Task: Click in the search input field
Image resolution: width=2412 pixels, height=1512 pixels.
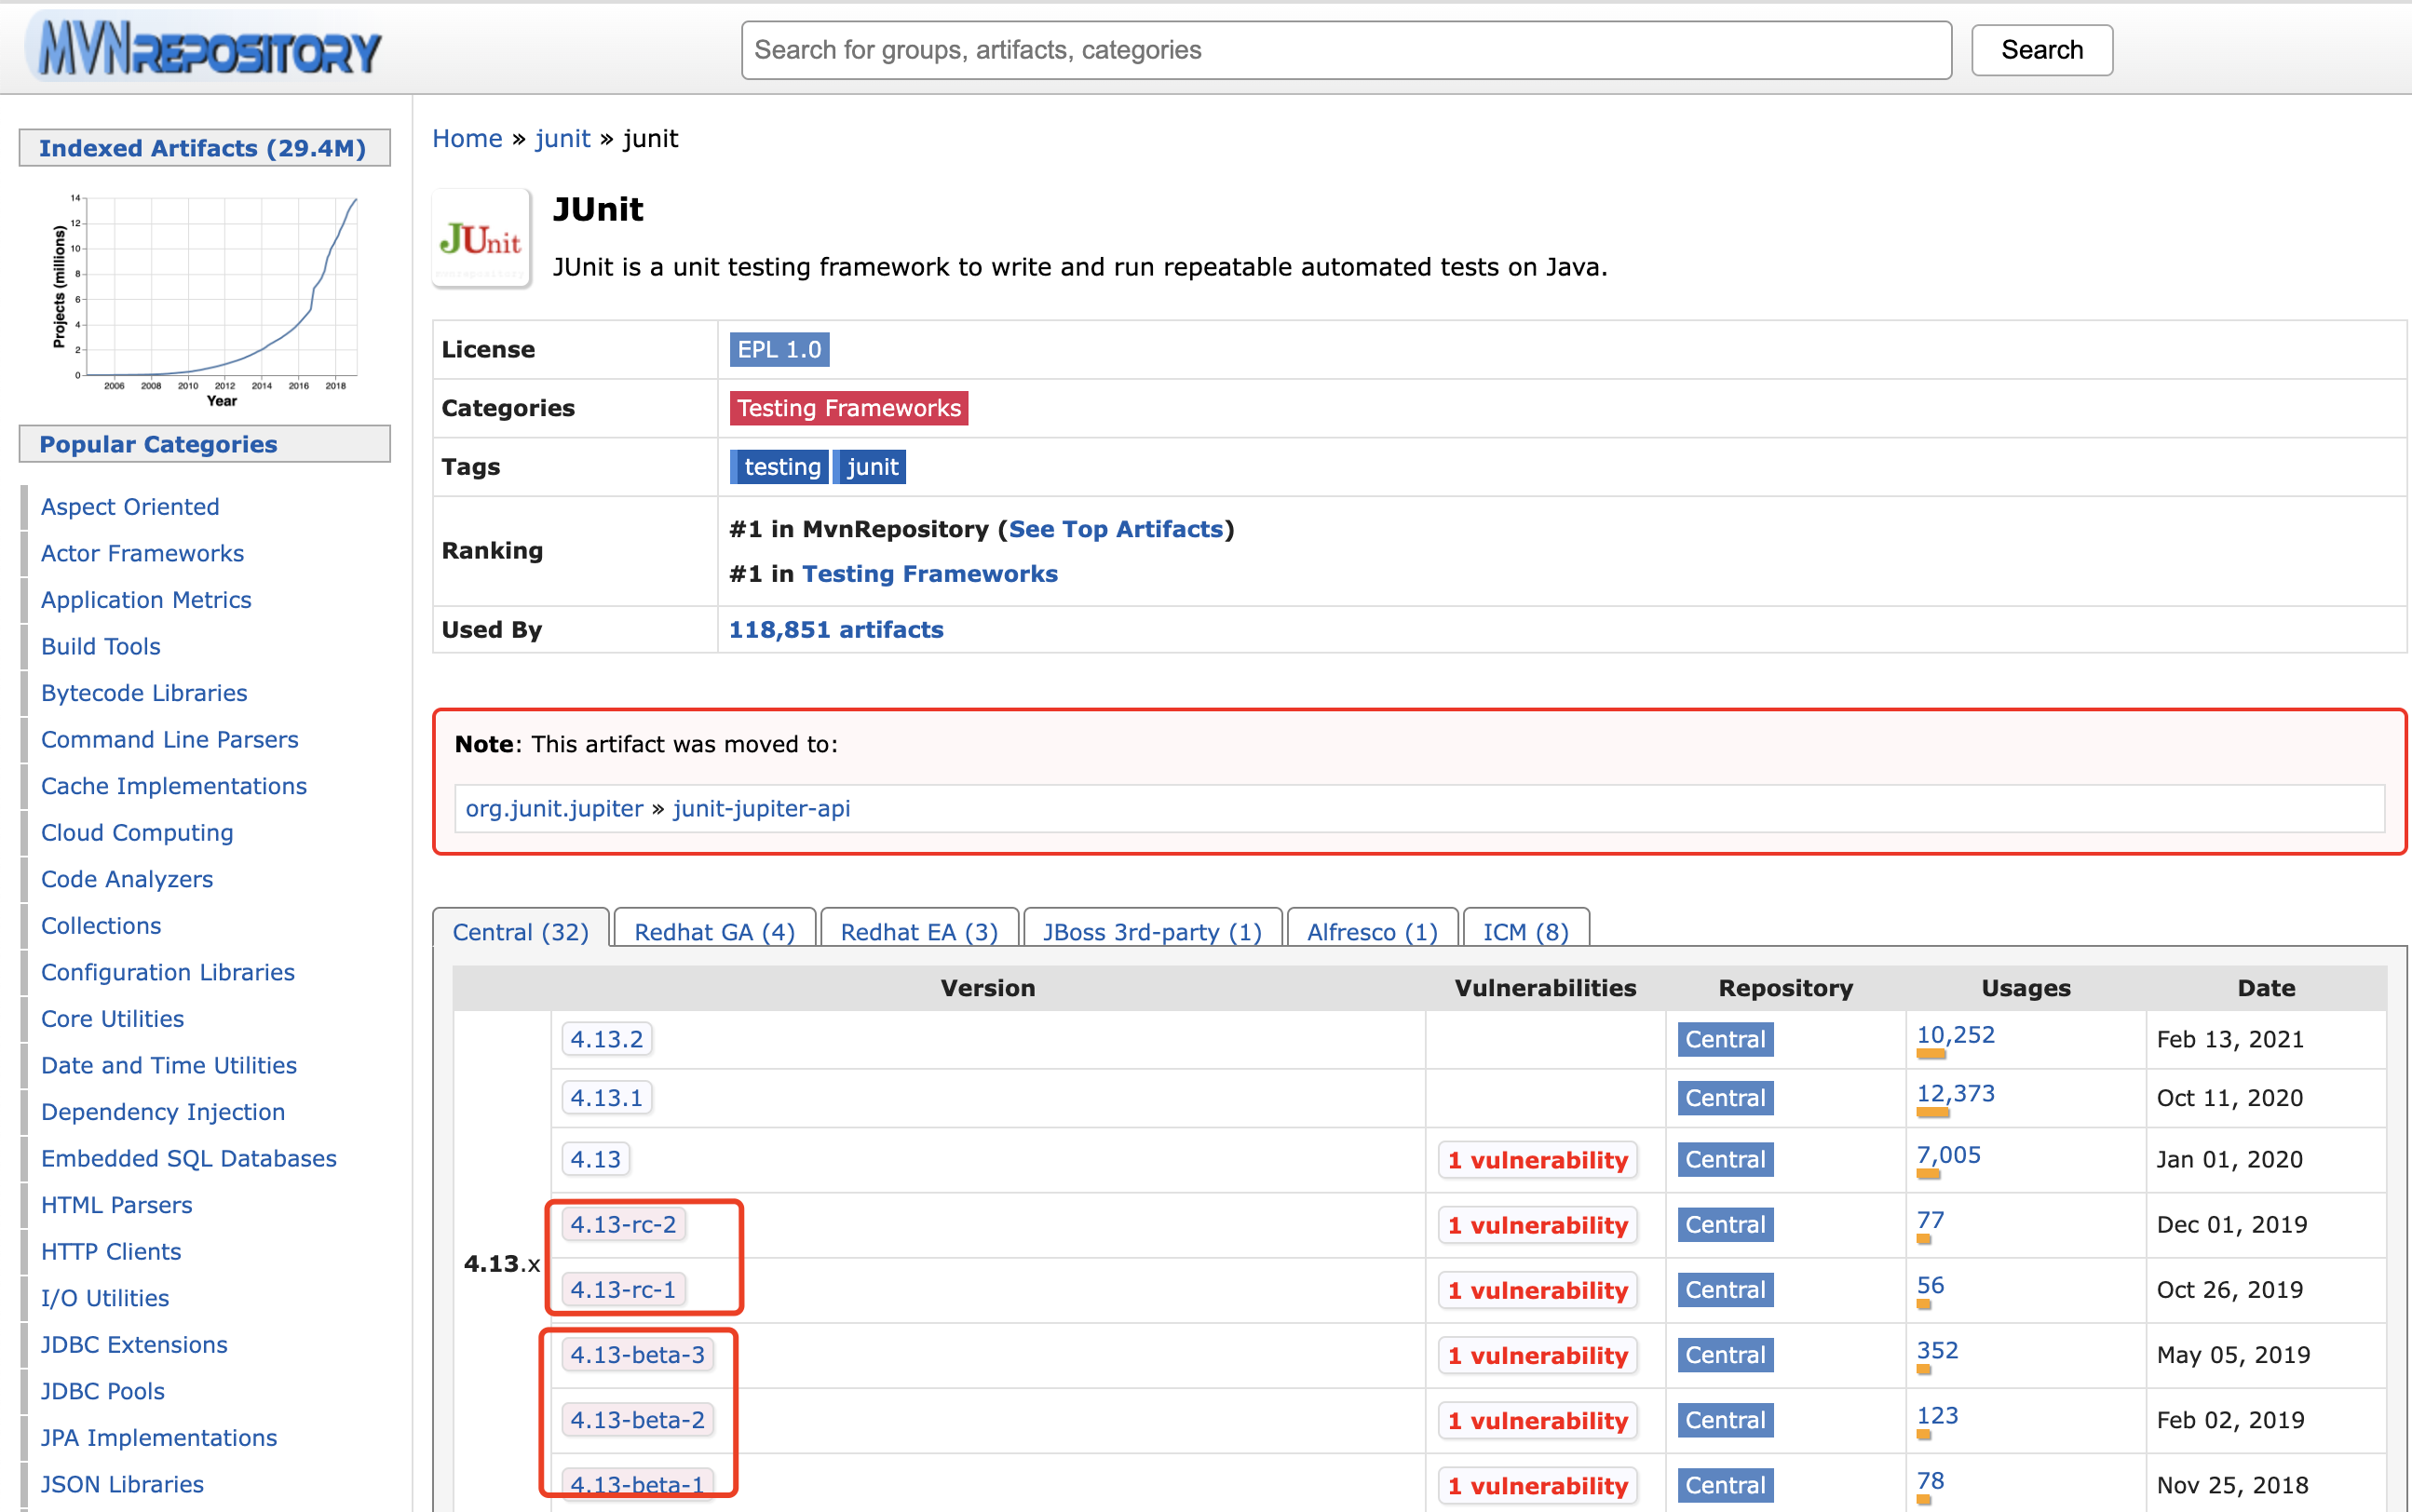Action: (1345, 50)
